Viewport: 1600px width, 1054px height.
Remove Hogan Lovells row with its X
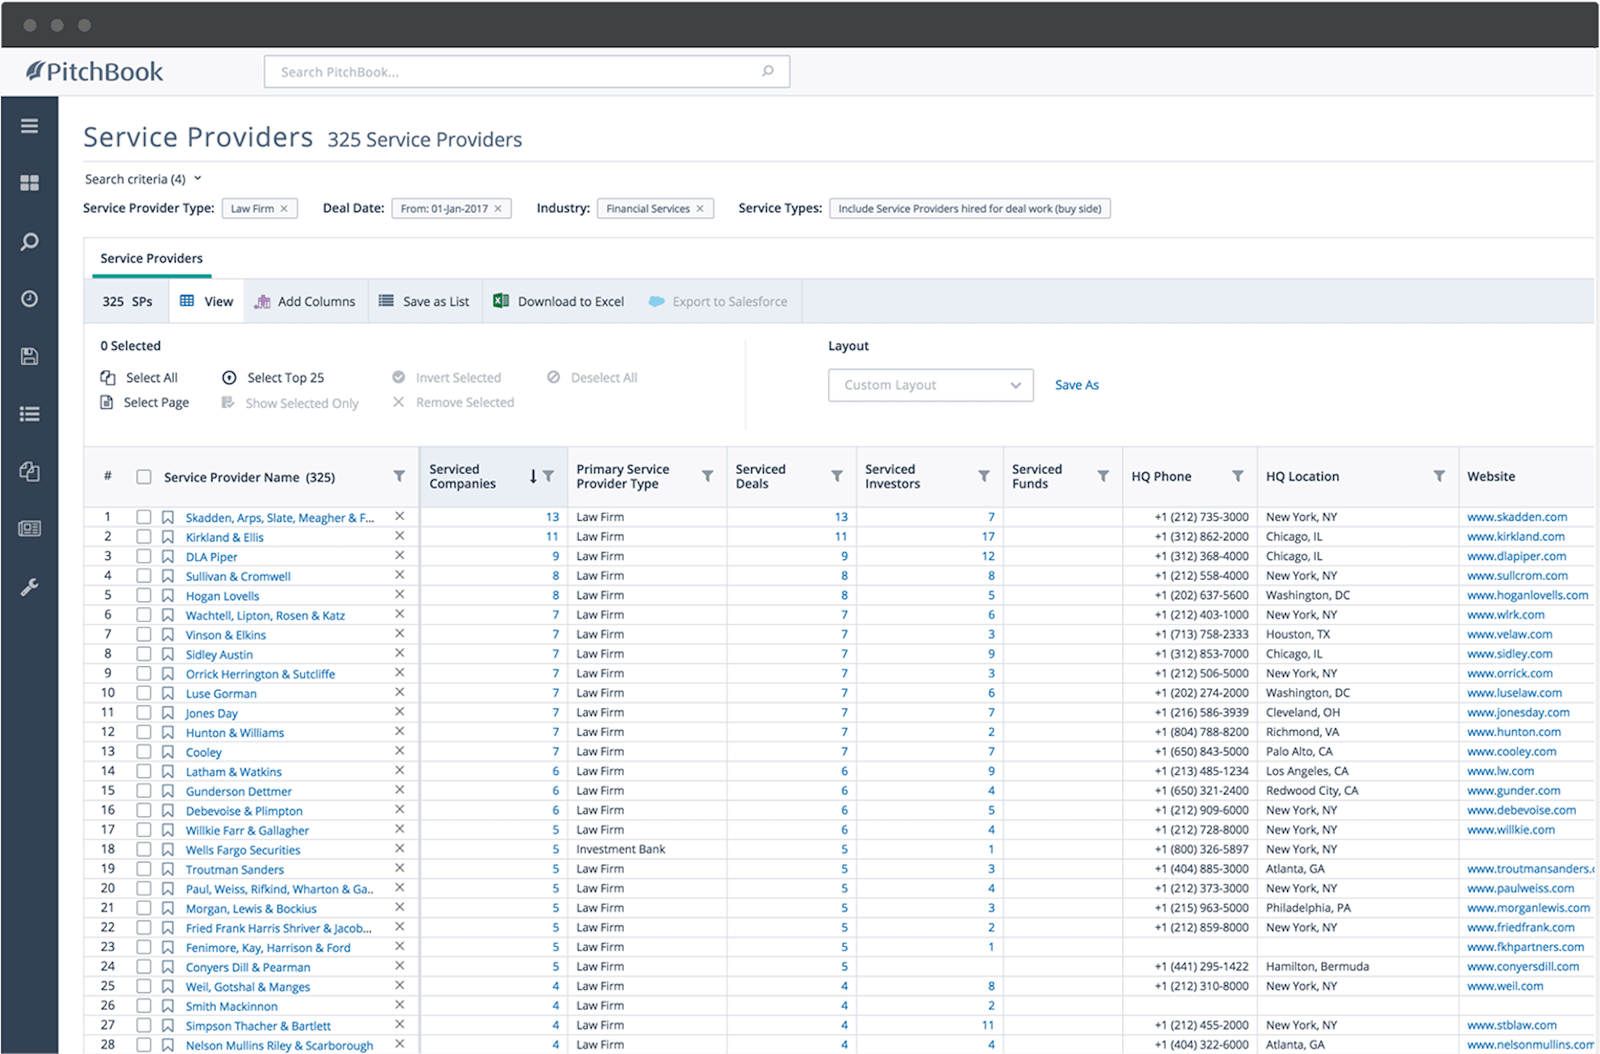coord(399,595)
